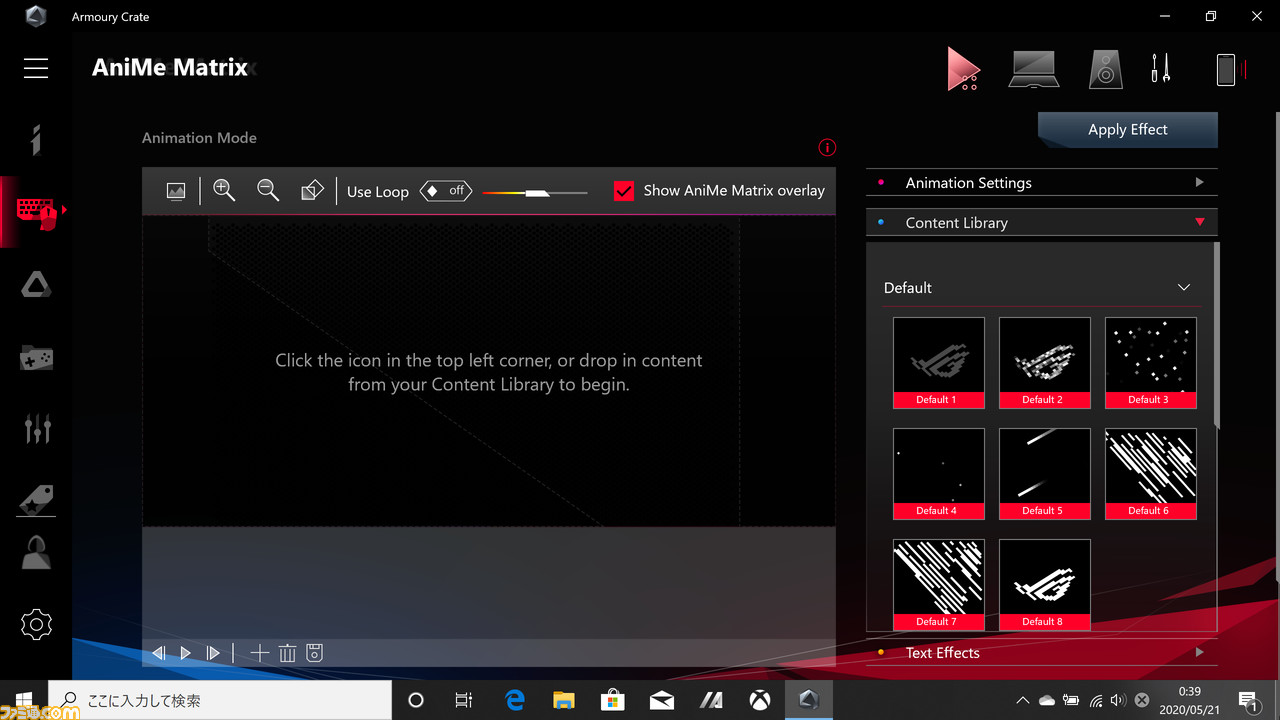
Task: Zoom out of the canvas
Action: (x=268, y=190)
